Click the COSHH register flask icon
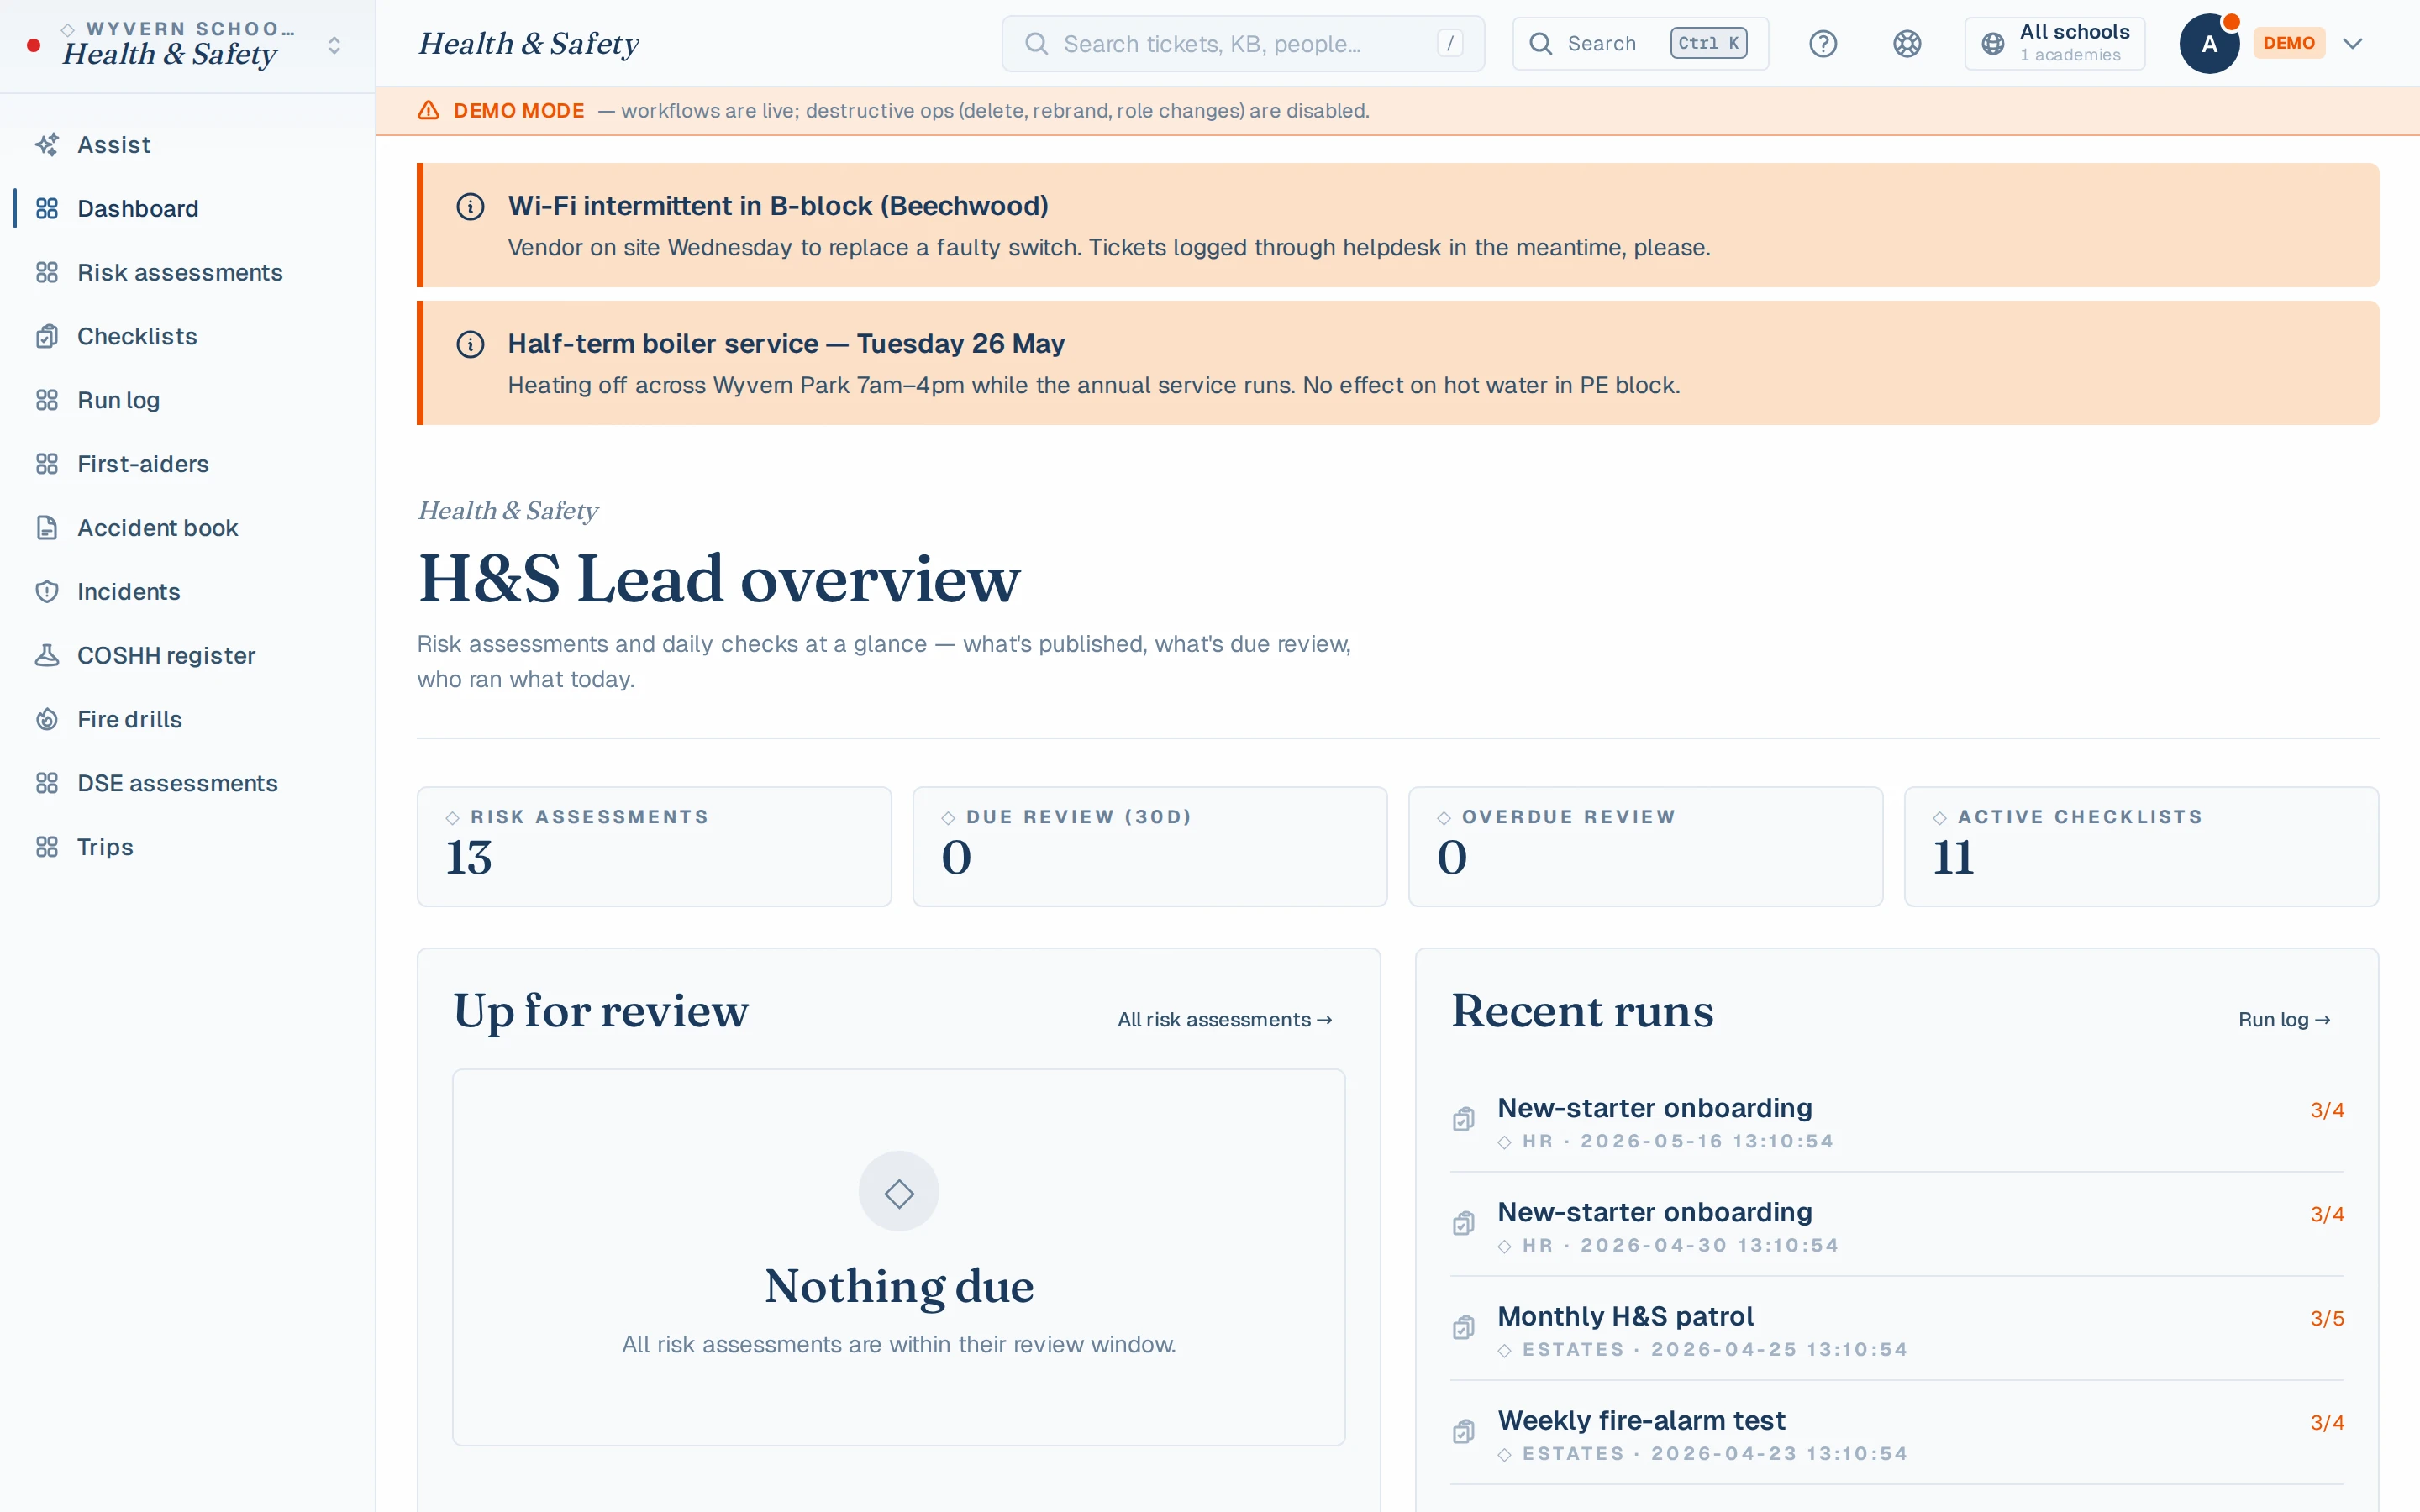Image resolution: width=2420 pixels, height=1512 pixels. click(47, 656)
